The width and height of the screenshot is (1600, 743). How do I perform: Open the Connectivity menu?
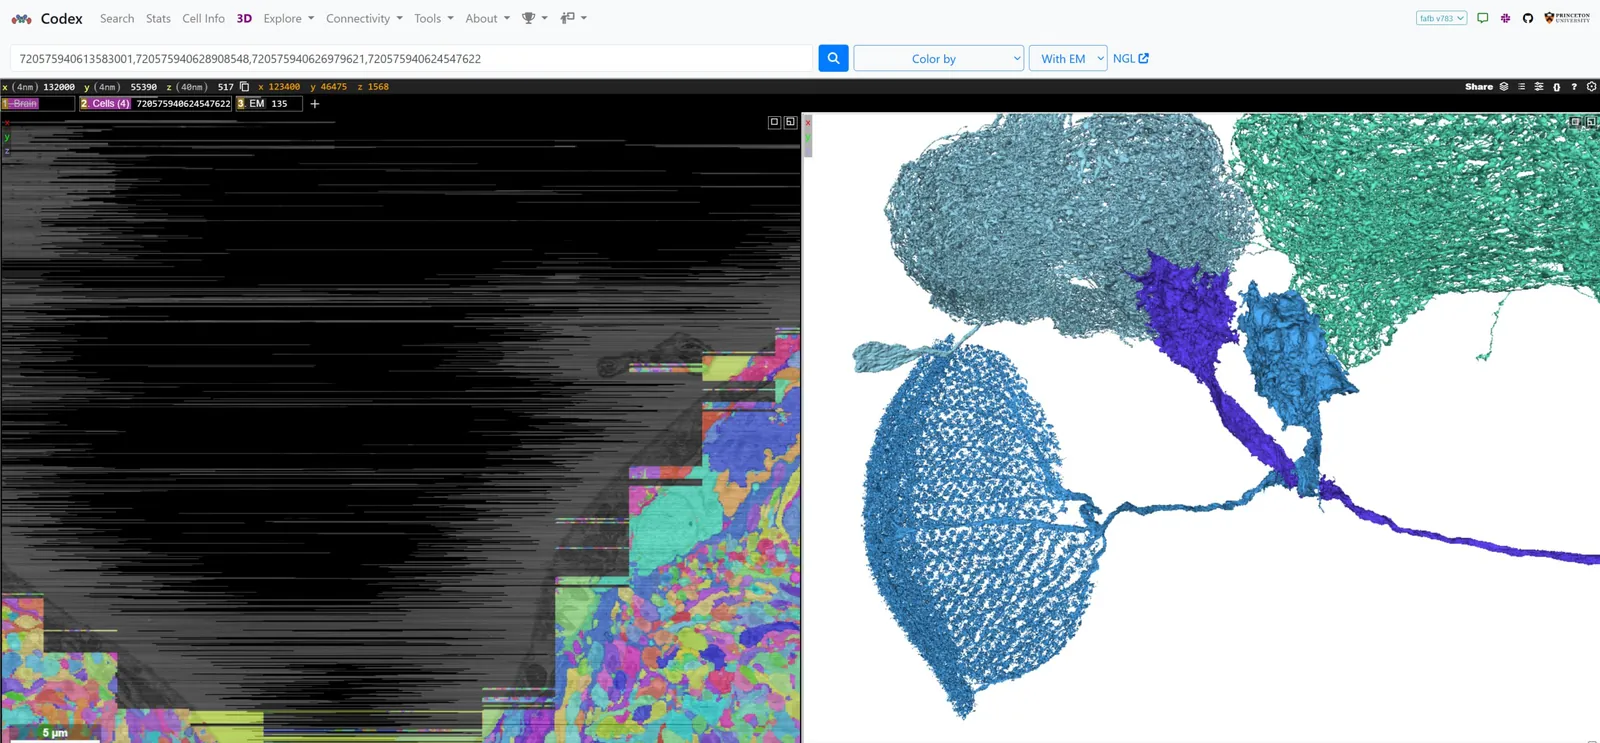(x=364, y=18)
